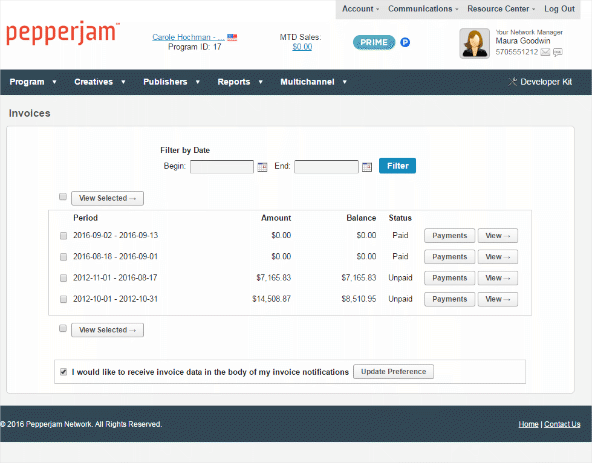Click the End date input field
This screenshot has height=463, width=592.
(326, 167)
